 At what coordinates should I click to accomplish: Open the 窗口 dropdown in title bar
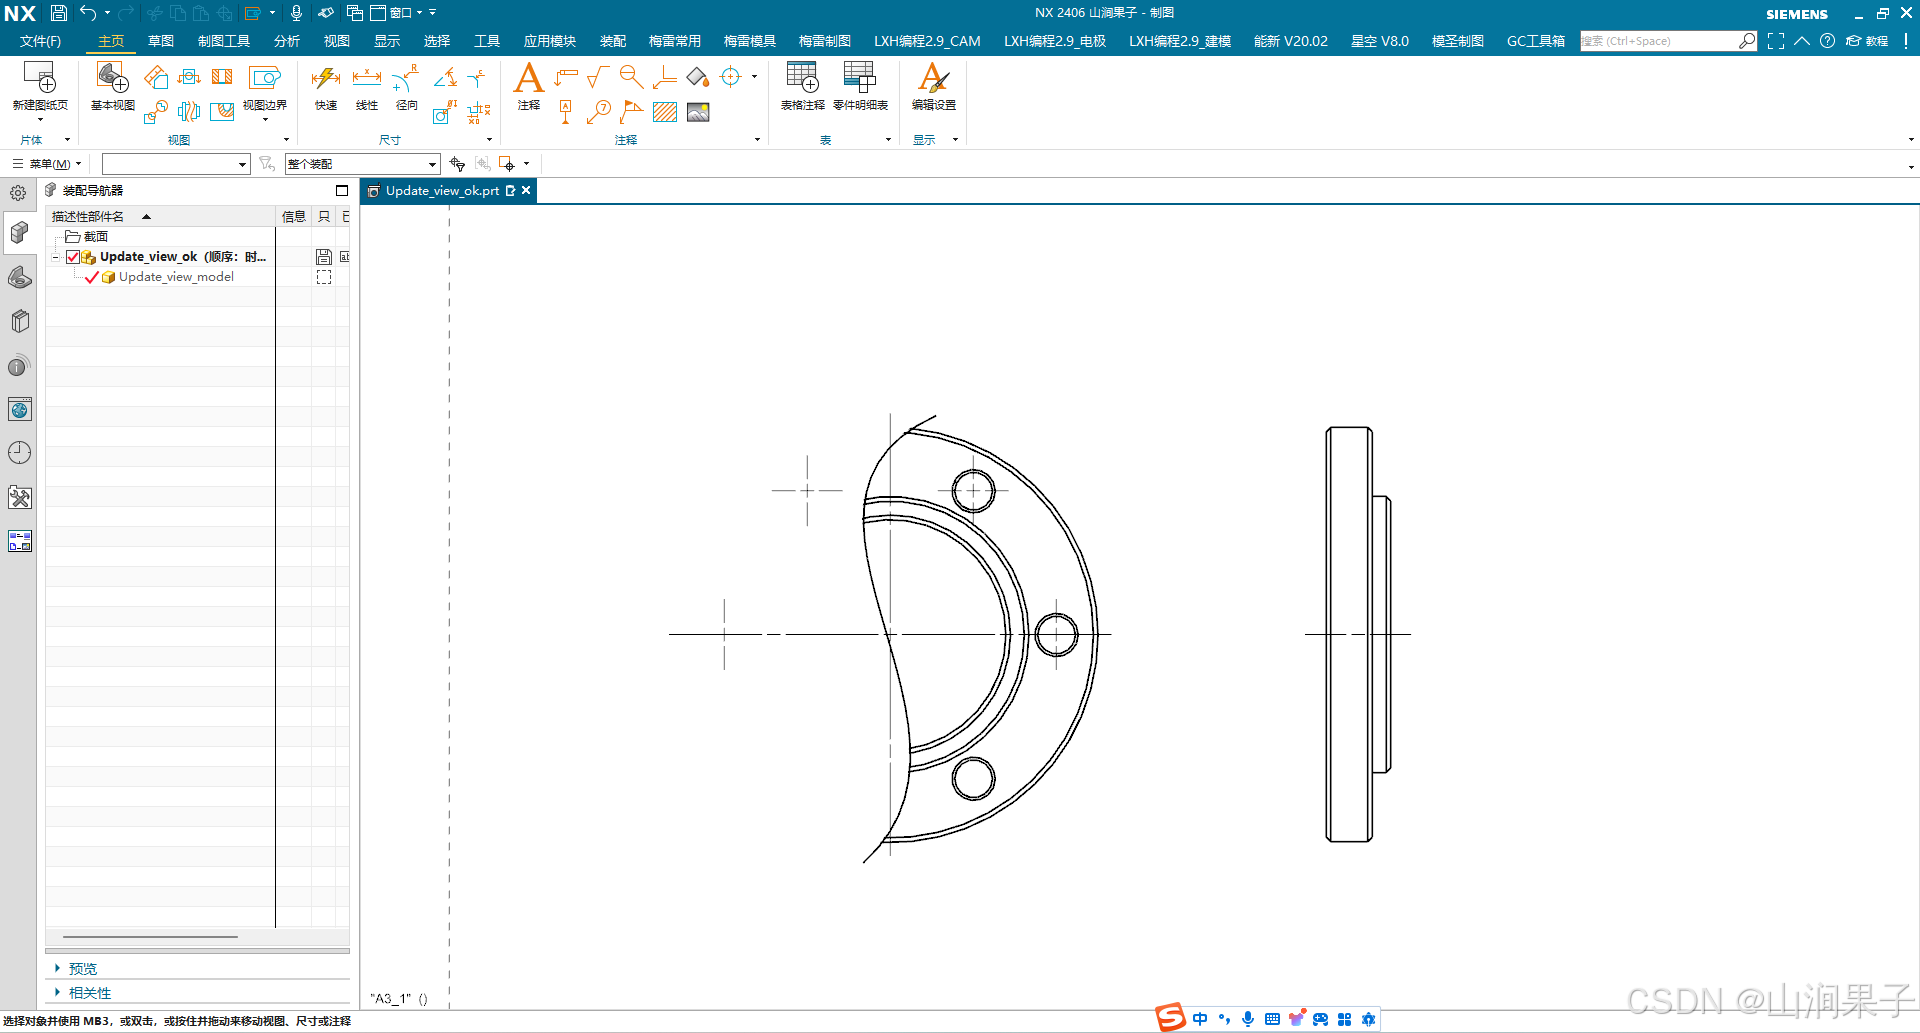398,13
